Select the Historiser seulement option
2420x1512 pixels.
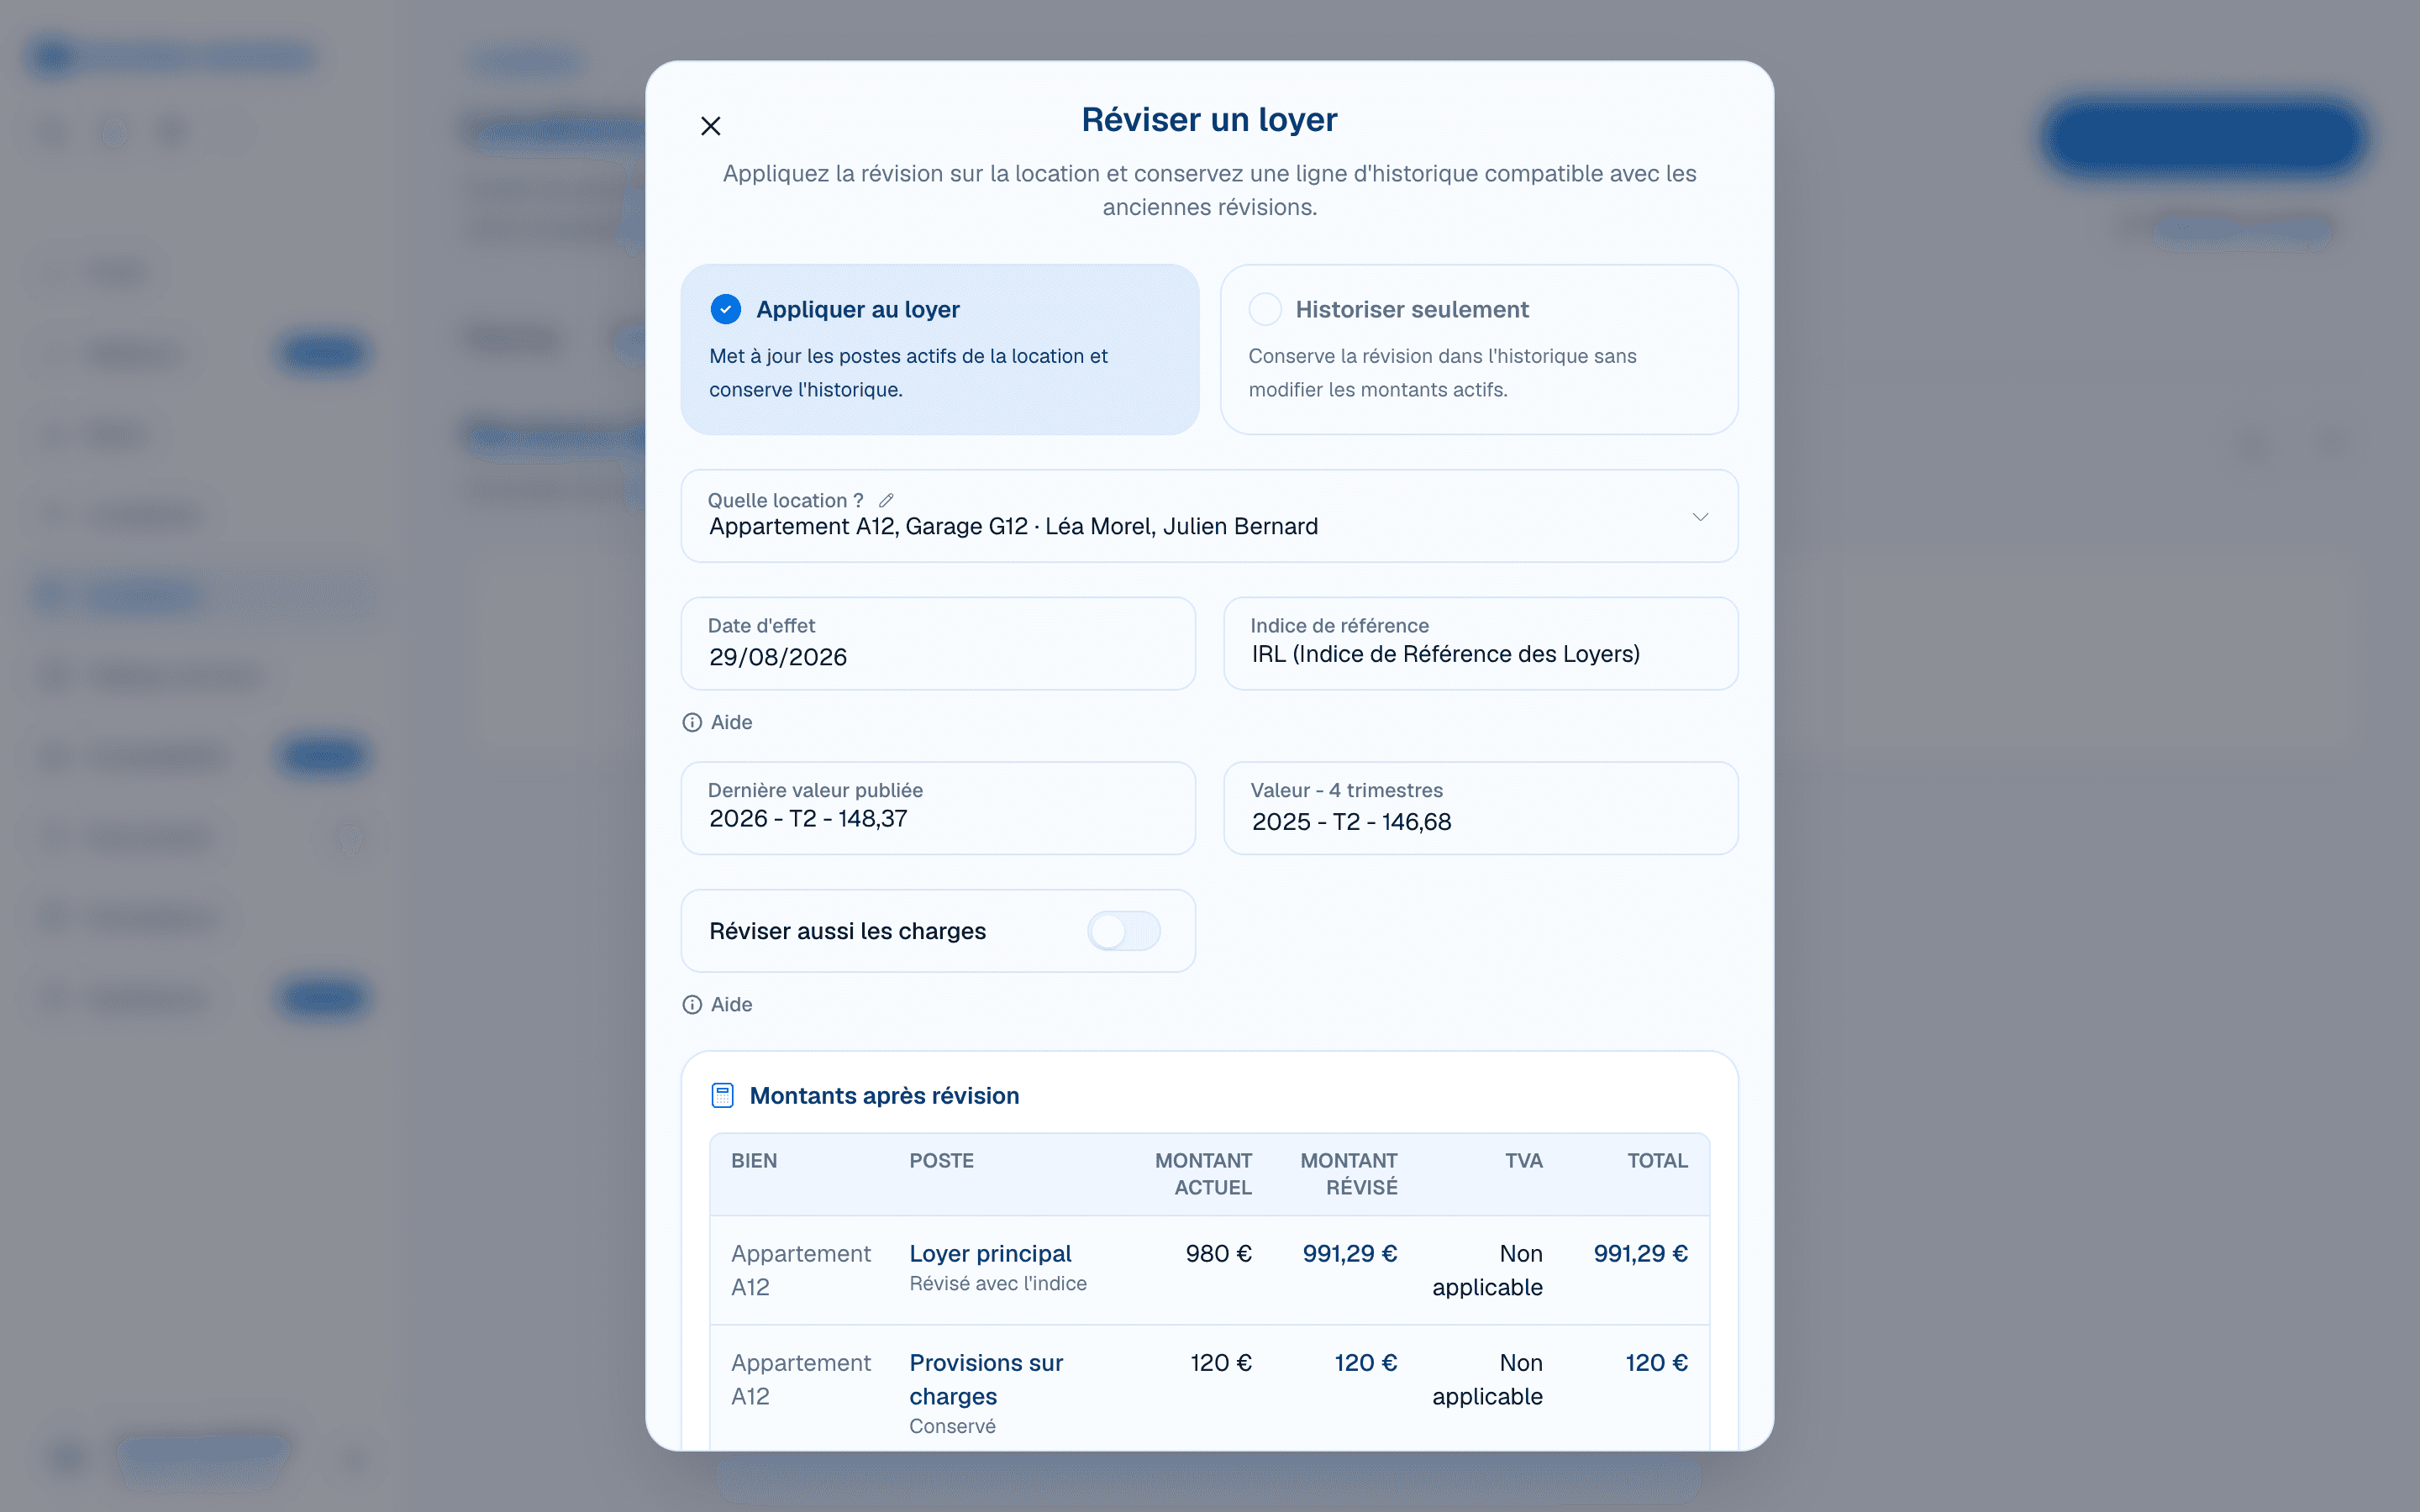click(1479, 349)
